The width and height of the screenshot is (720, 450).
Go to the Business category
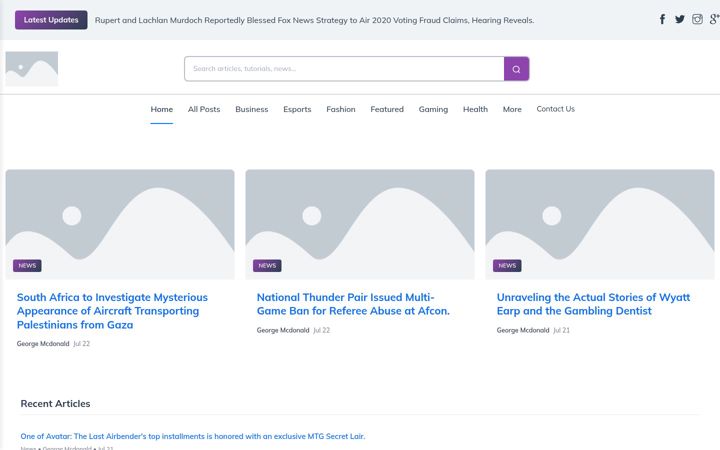(252, 109)
